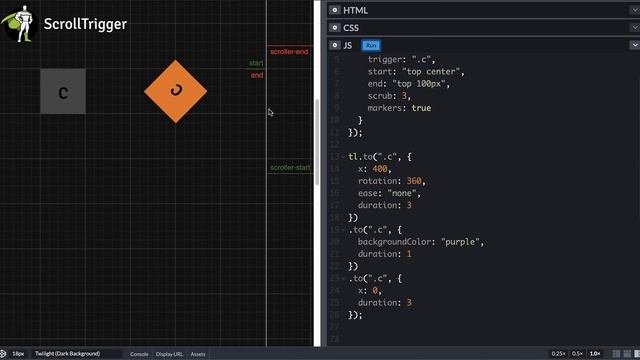
Task: Click the 'scrub: 3' code line
Action: [x=389, y=96]
